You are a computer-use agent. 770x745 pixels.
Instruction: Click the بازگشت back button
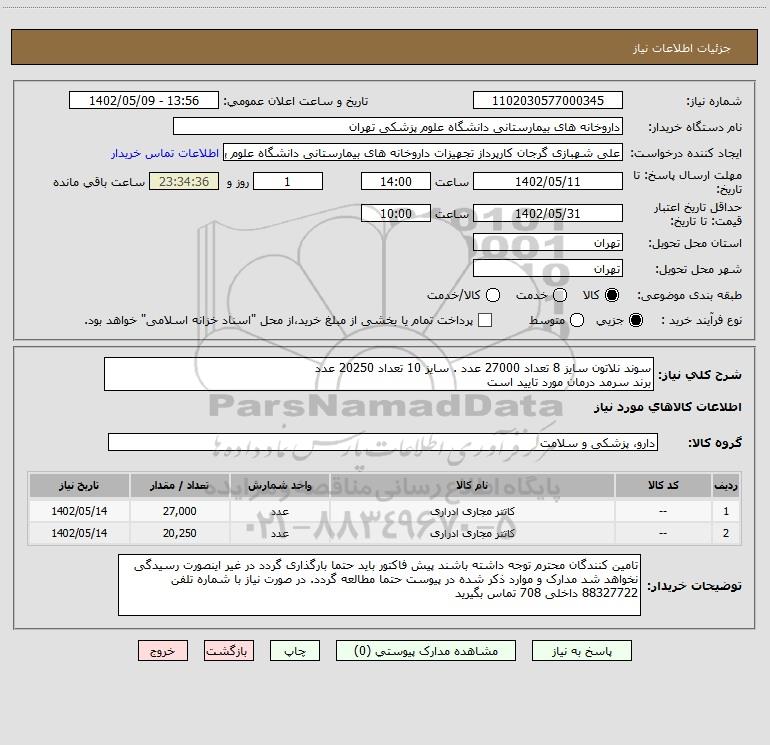(x=229, y=651)
